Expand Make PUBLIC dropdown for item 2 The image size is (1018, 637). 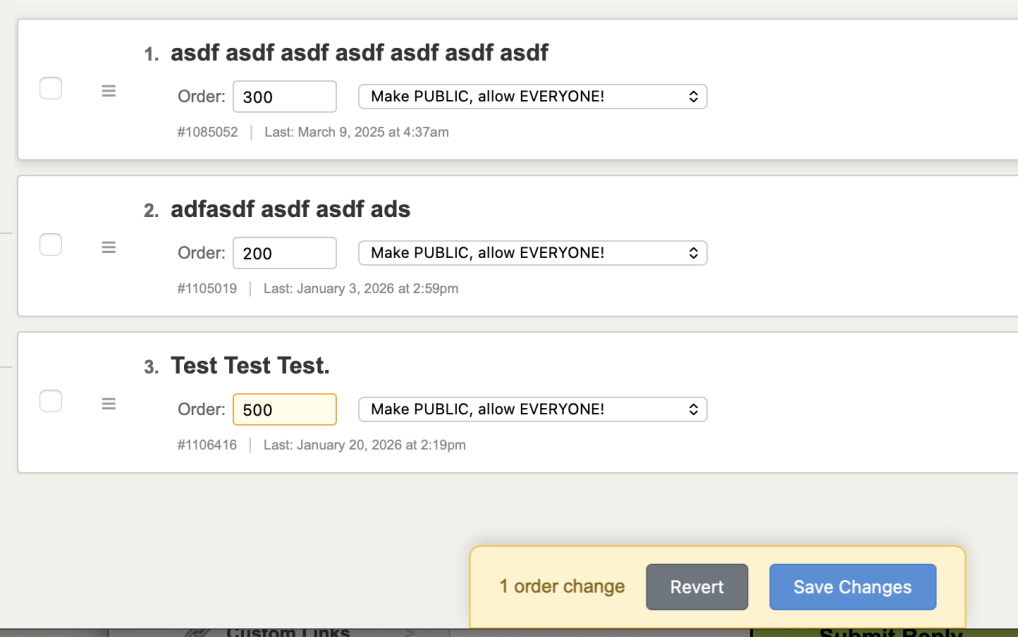532,253
